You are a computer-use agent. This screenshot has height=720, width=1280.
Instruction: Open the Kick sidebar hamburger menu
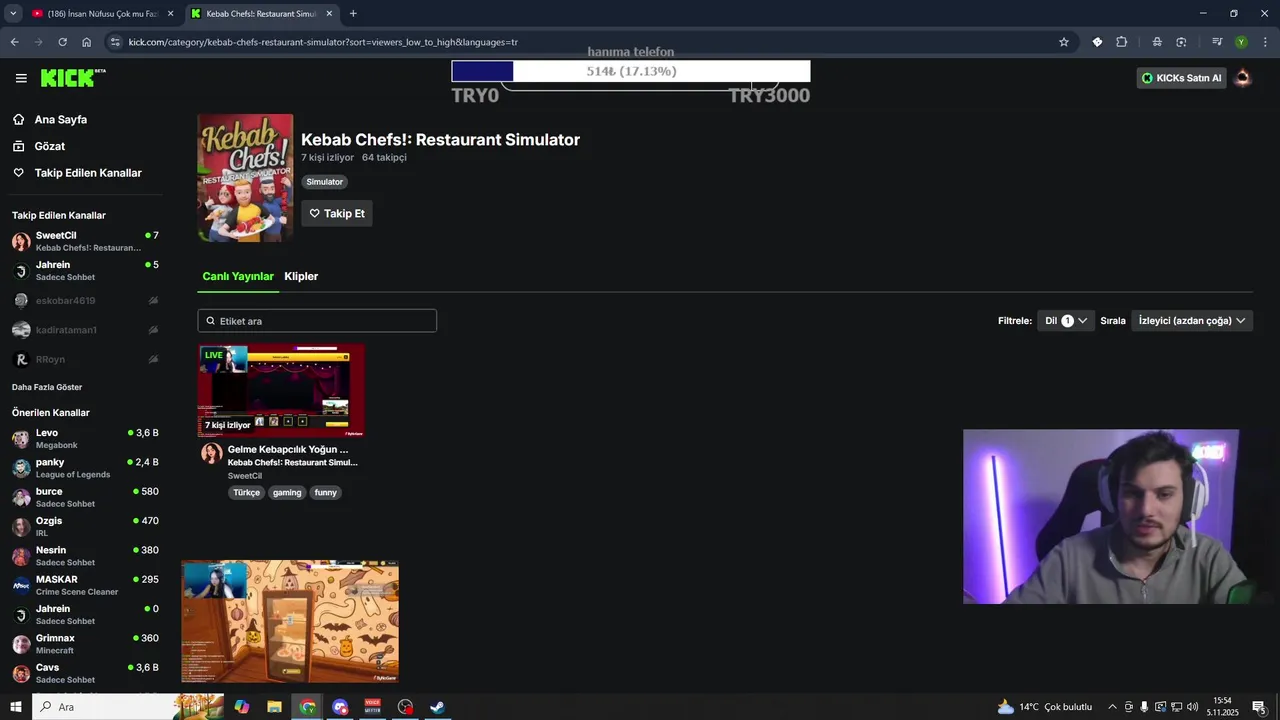tap(21, 78)
